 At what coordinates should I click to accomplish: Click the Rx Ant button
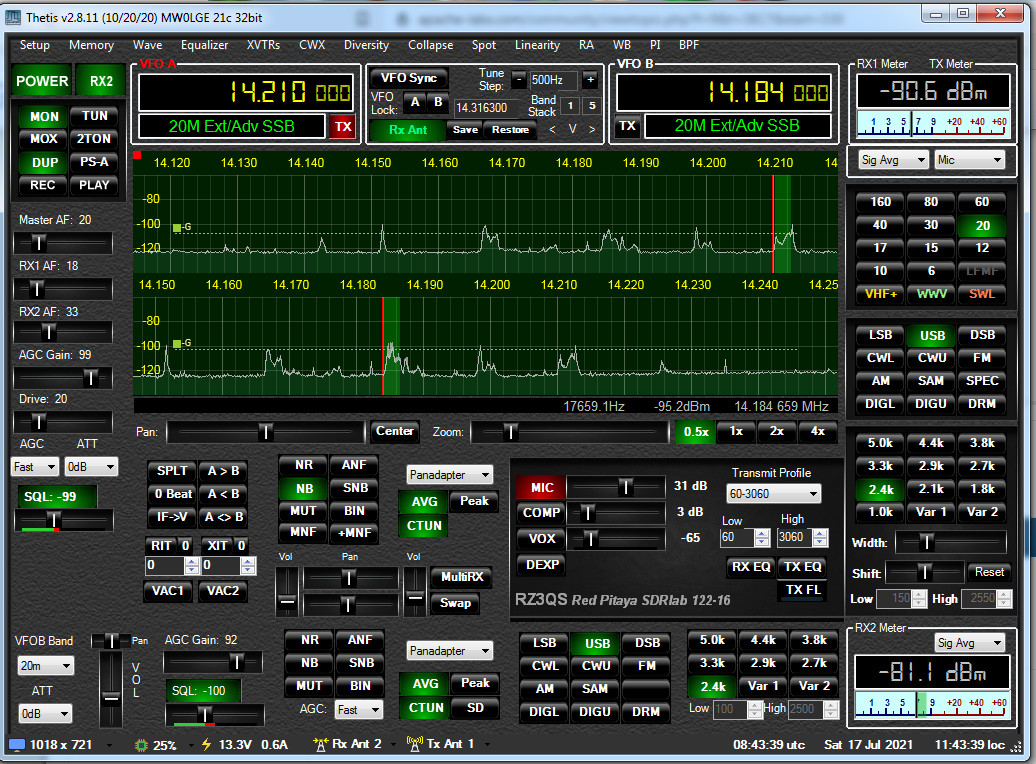point(408,130)
